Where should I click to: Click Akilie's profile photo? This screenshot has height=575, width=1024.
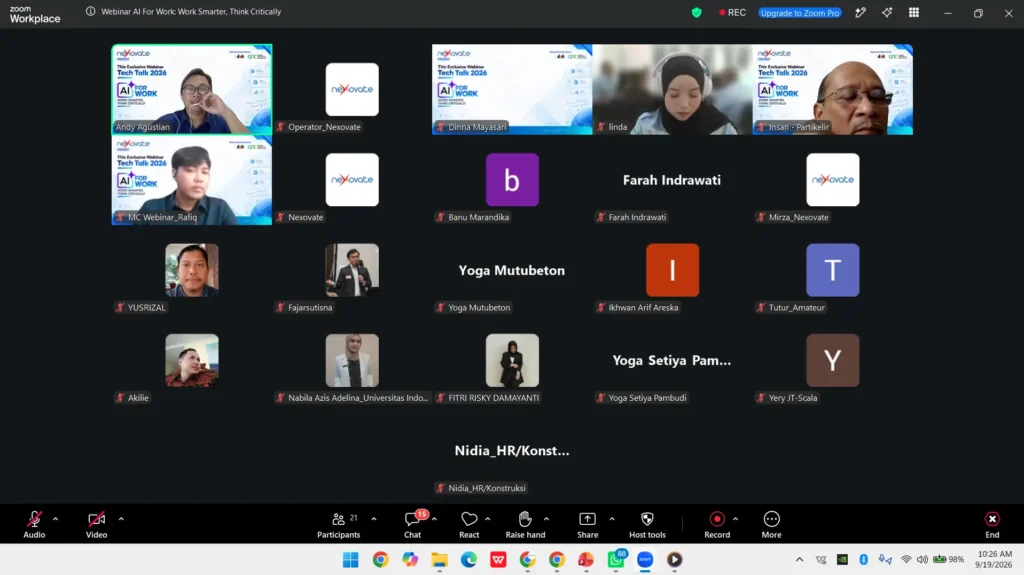pos(191,360)
